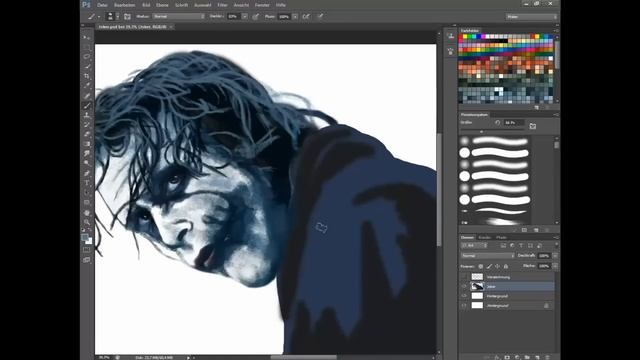Open the workspace switcher dropdown

click(x=531, y=17)
